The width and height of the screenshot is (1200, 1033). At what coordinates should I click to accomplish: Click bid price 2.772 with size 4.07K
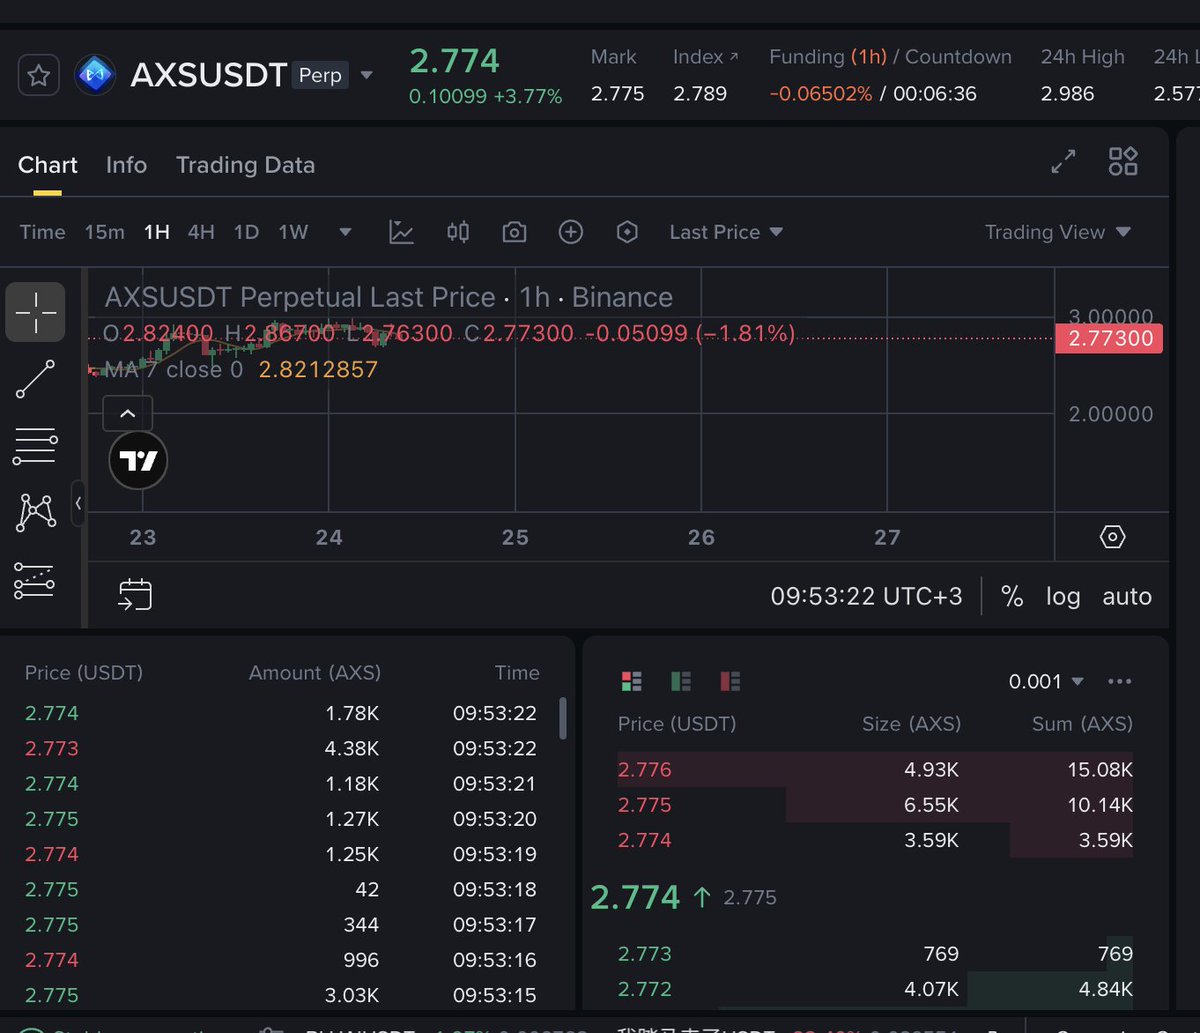645,989
